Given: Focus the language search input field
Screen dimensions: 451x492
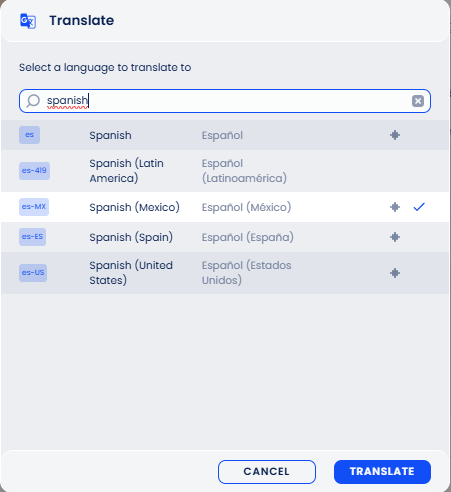Looking at the screenshot, I should click(x=225, y=101).
